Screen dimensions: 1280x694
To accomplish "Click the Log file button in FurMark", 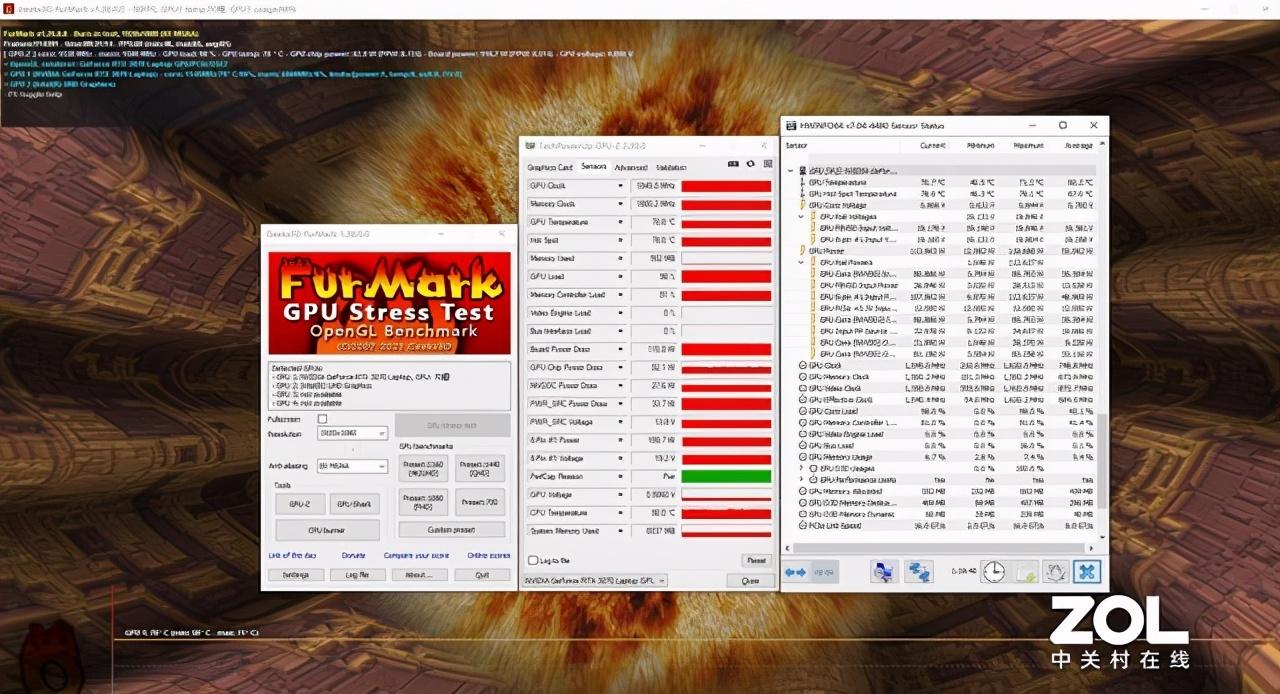I will coord(357,575).
